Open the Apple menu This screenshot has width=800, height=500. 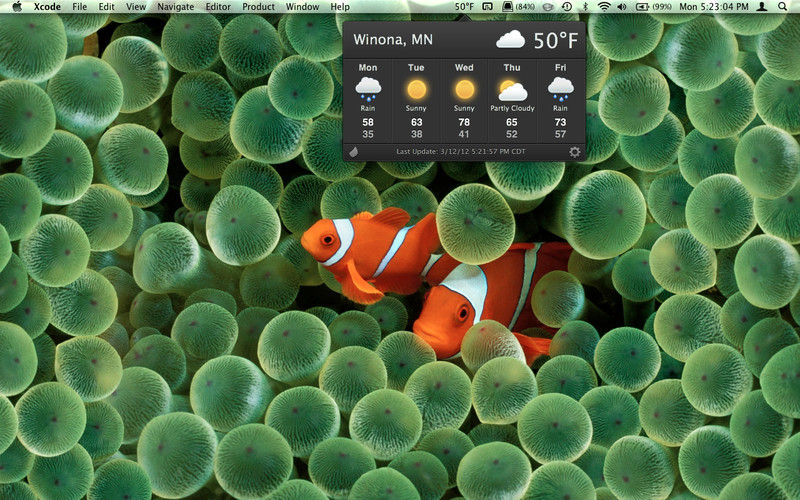[x=17, y=6]
